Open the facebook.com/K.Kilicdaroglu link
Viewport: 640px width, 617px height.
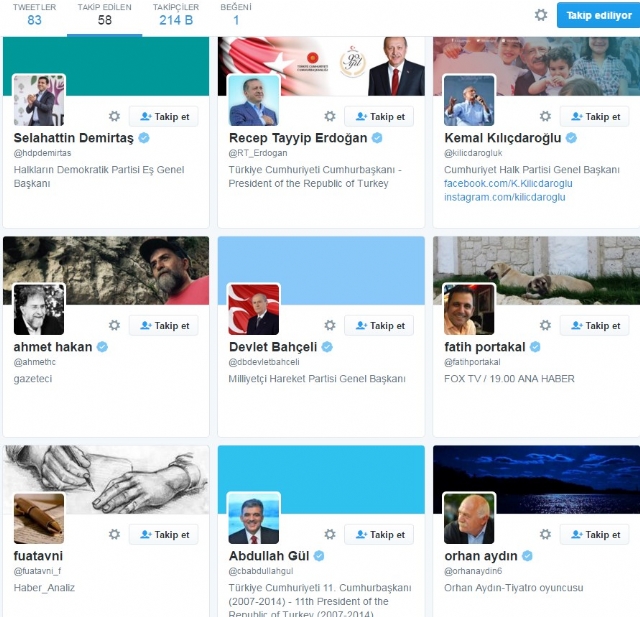click(508, 184)
